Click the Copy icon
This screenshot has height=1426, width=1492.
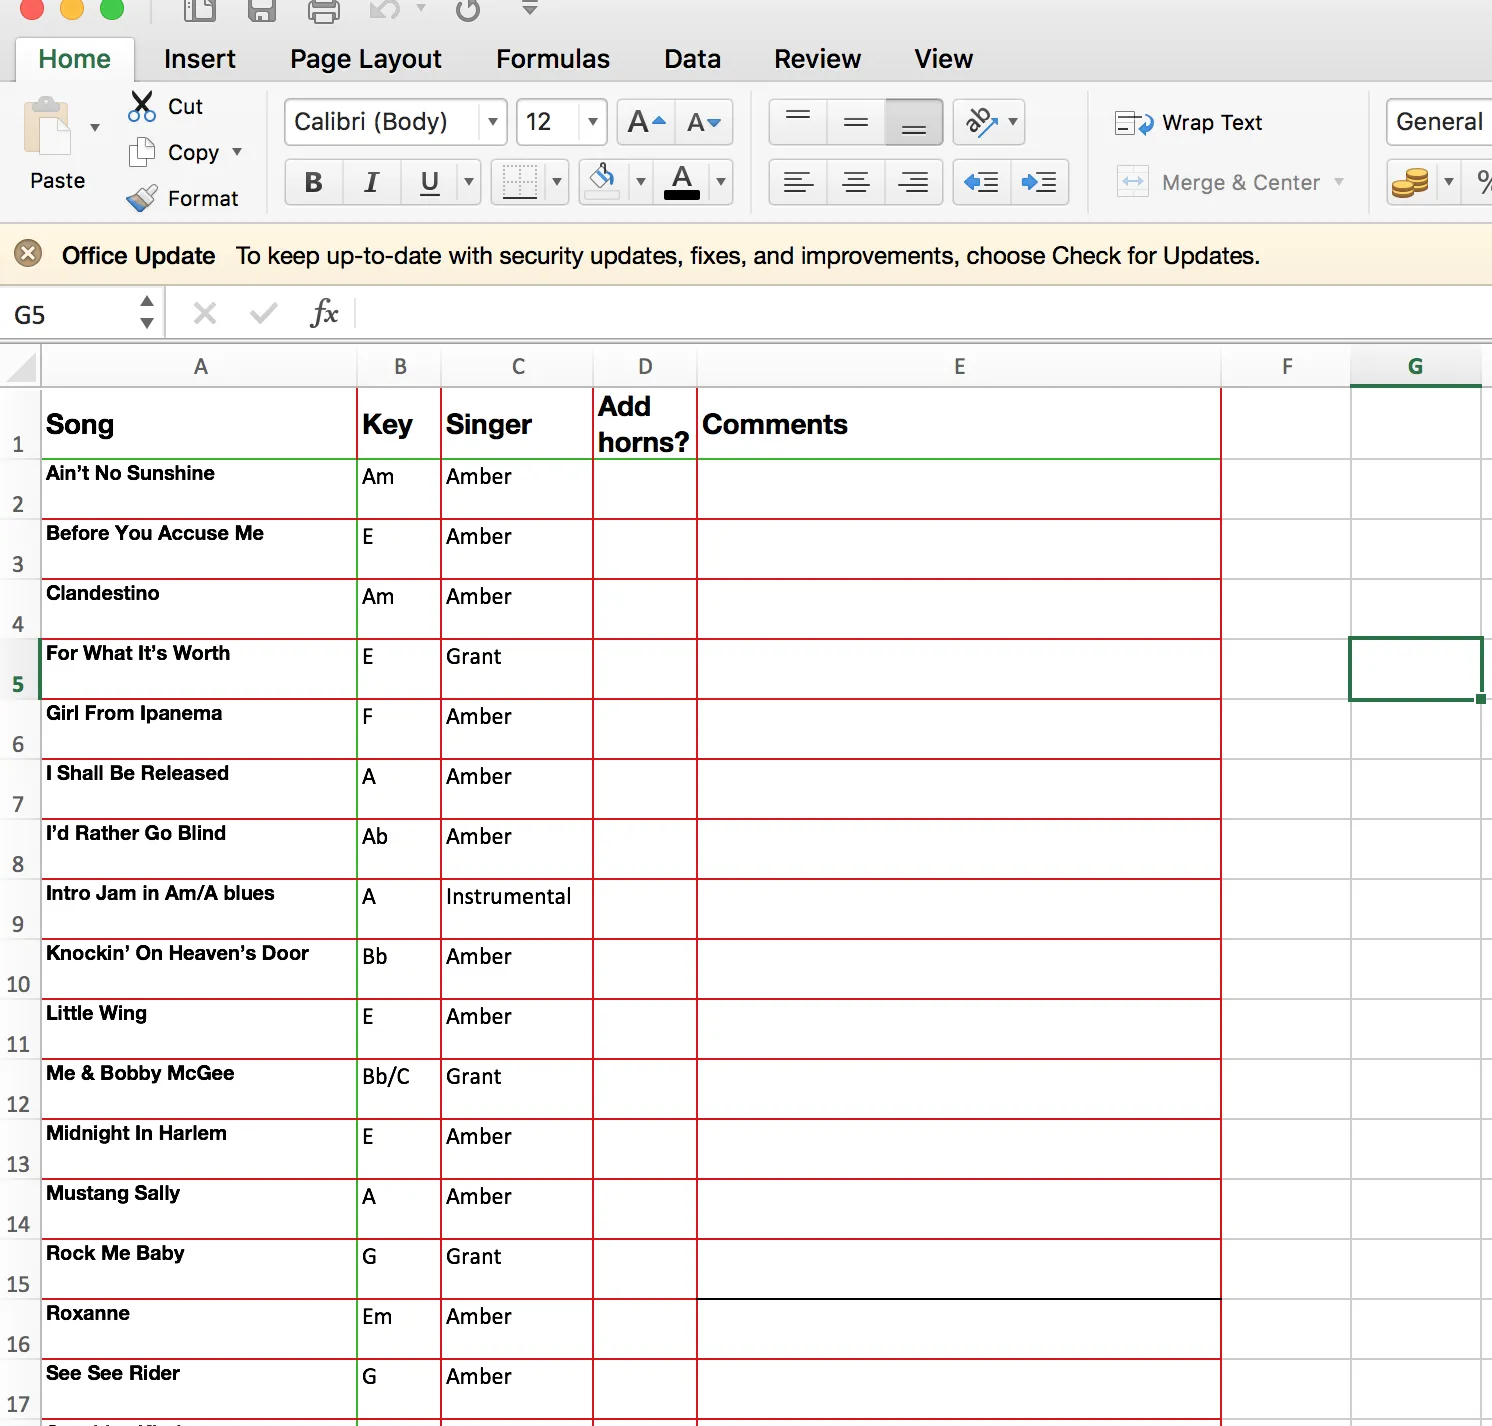[142, 152]
